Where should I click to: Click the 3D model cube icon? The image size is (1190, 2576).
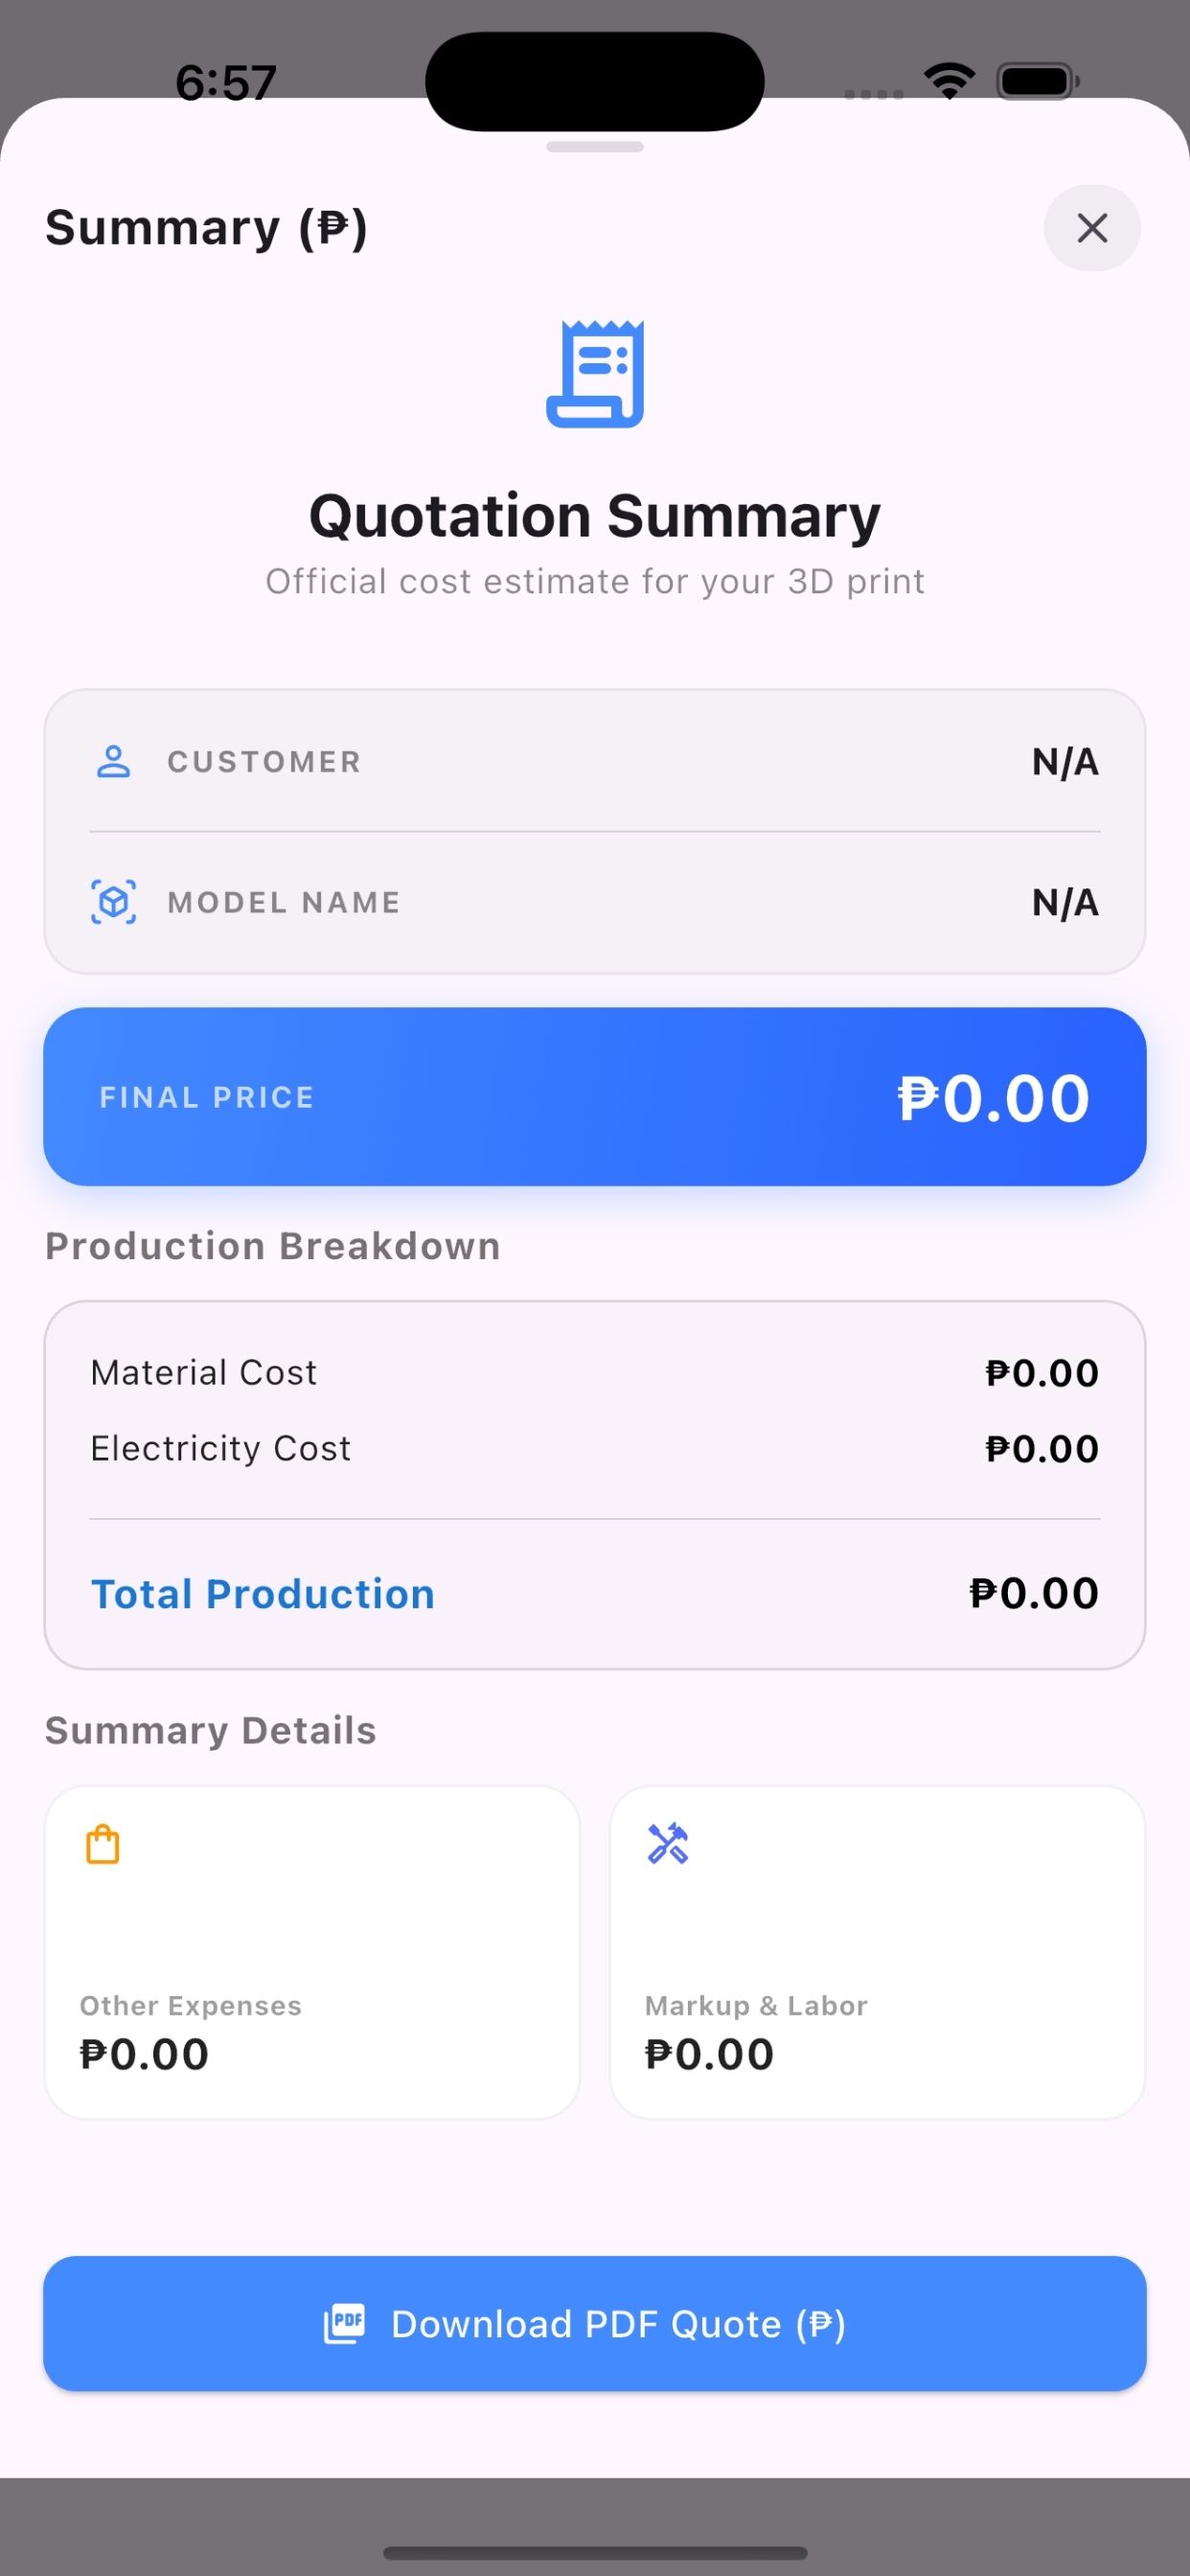tap(113, 902)
